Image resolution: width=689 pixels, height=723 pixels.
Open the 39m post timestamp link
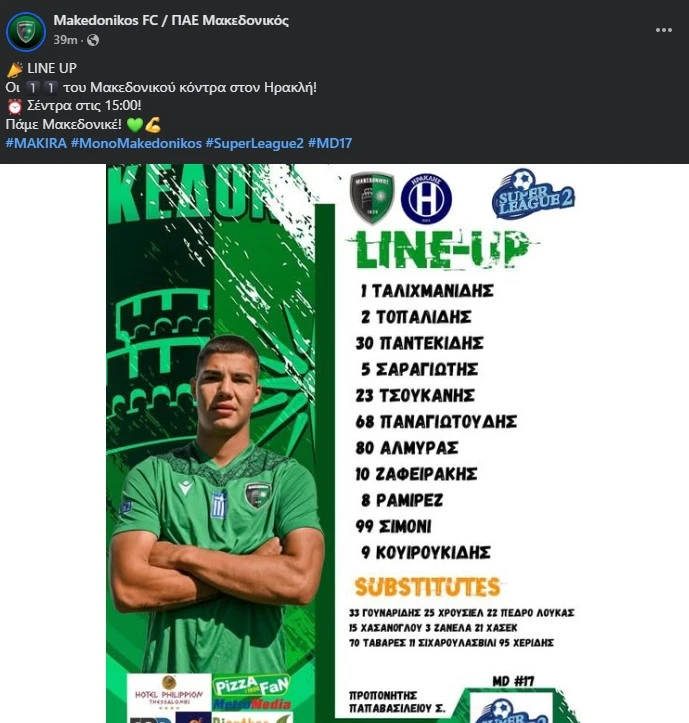[x=65, y=40]
